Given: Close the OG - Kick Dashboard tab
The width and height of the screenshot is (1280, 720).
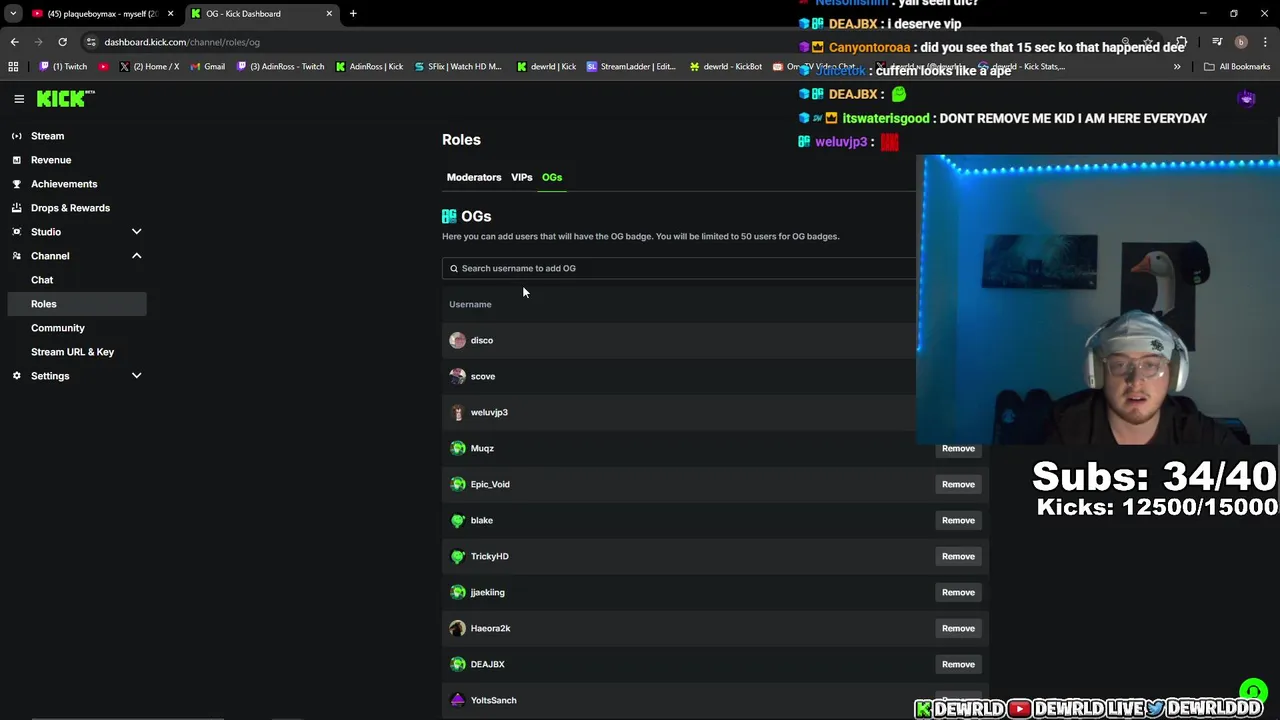Looking at the screenshot, I should click(329, 14).
